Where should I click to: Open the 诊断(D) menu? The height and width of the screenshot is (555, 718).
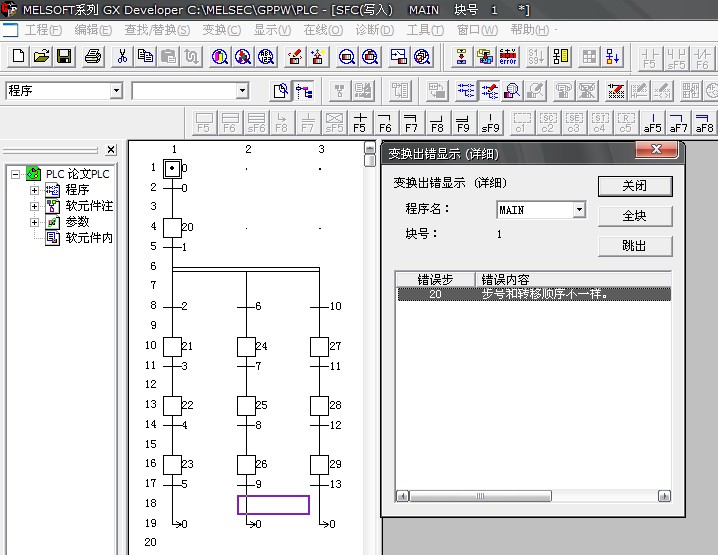[x=374, y=30]
